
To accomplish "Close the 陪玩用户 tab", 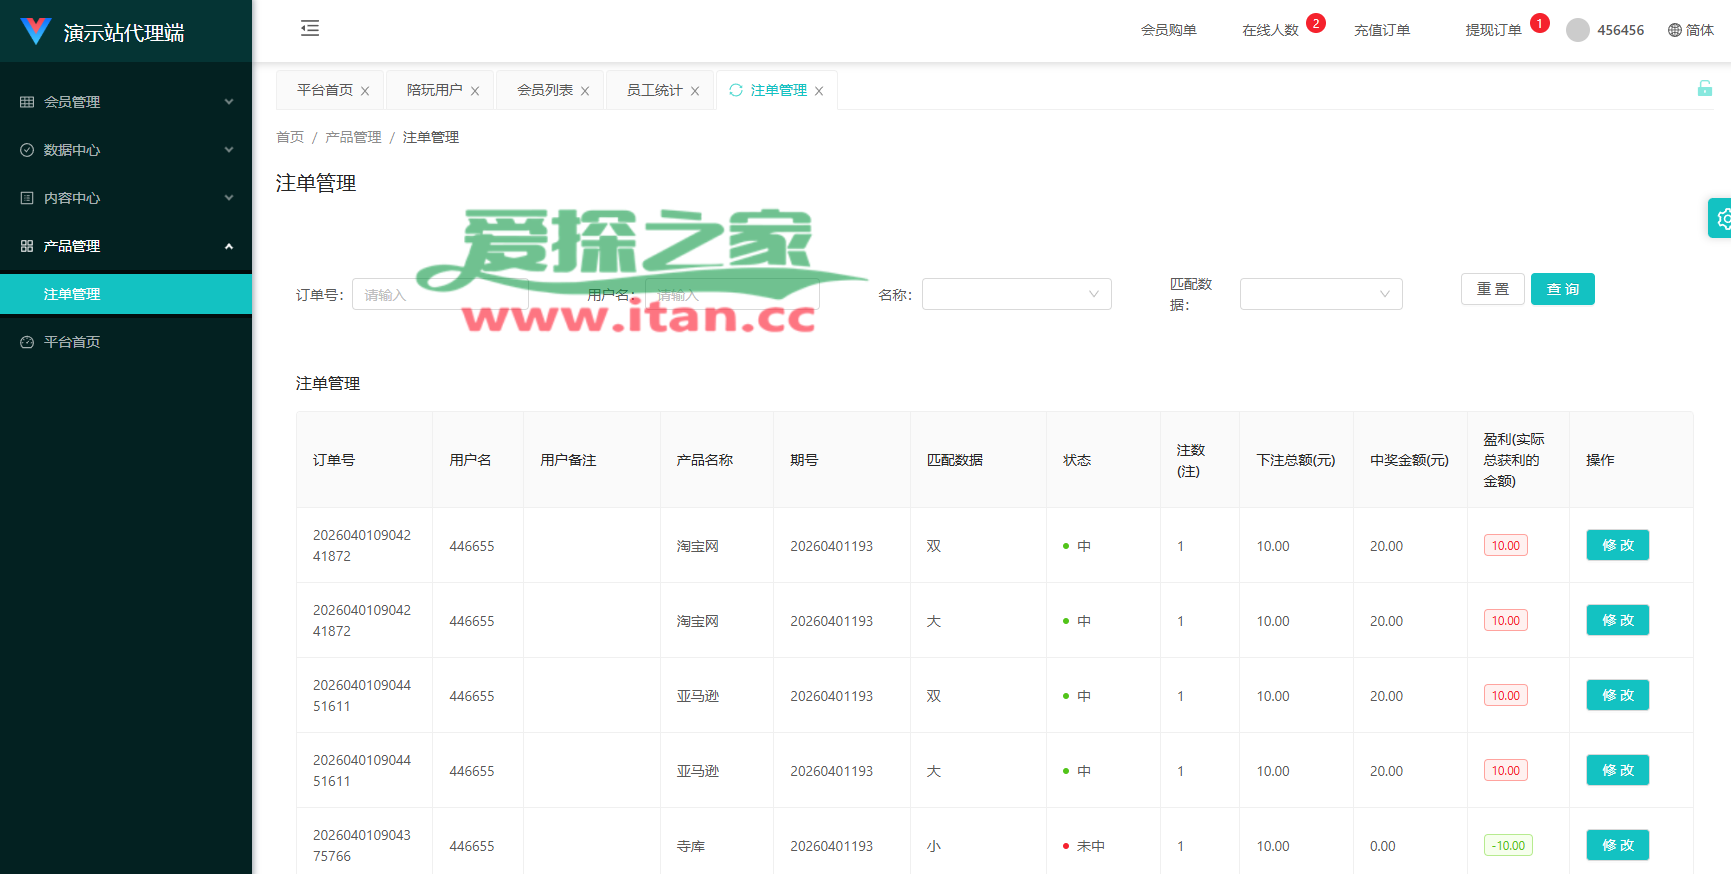I will click(x=475, y=91).
